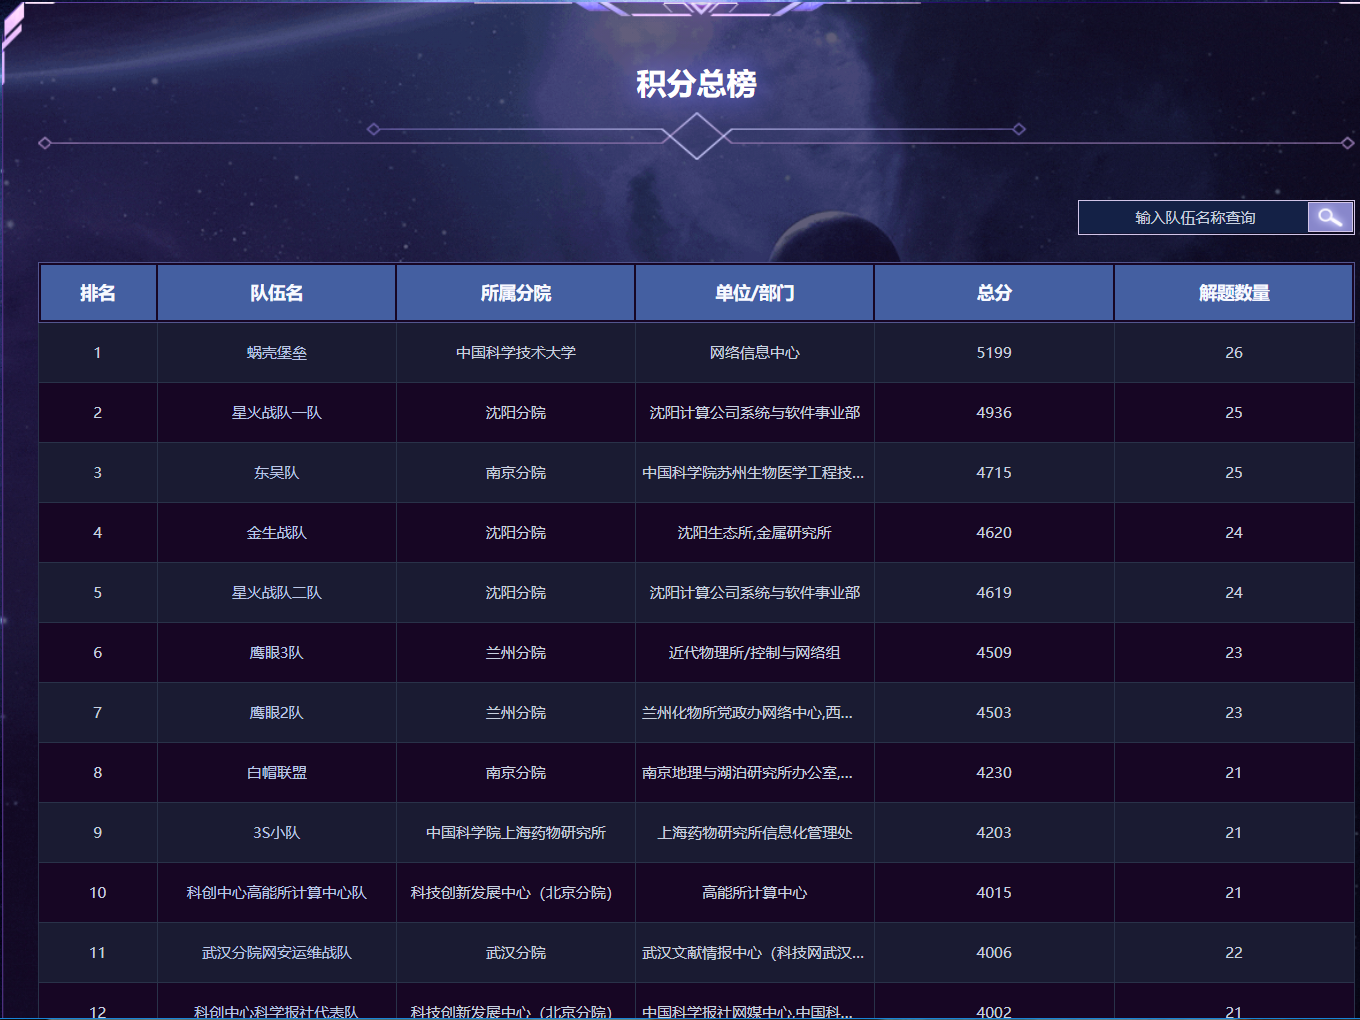
Task: Select team 蜗壳堡垒 in first row
Action: click(277, 353)
